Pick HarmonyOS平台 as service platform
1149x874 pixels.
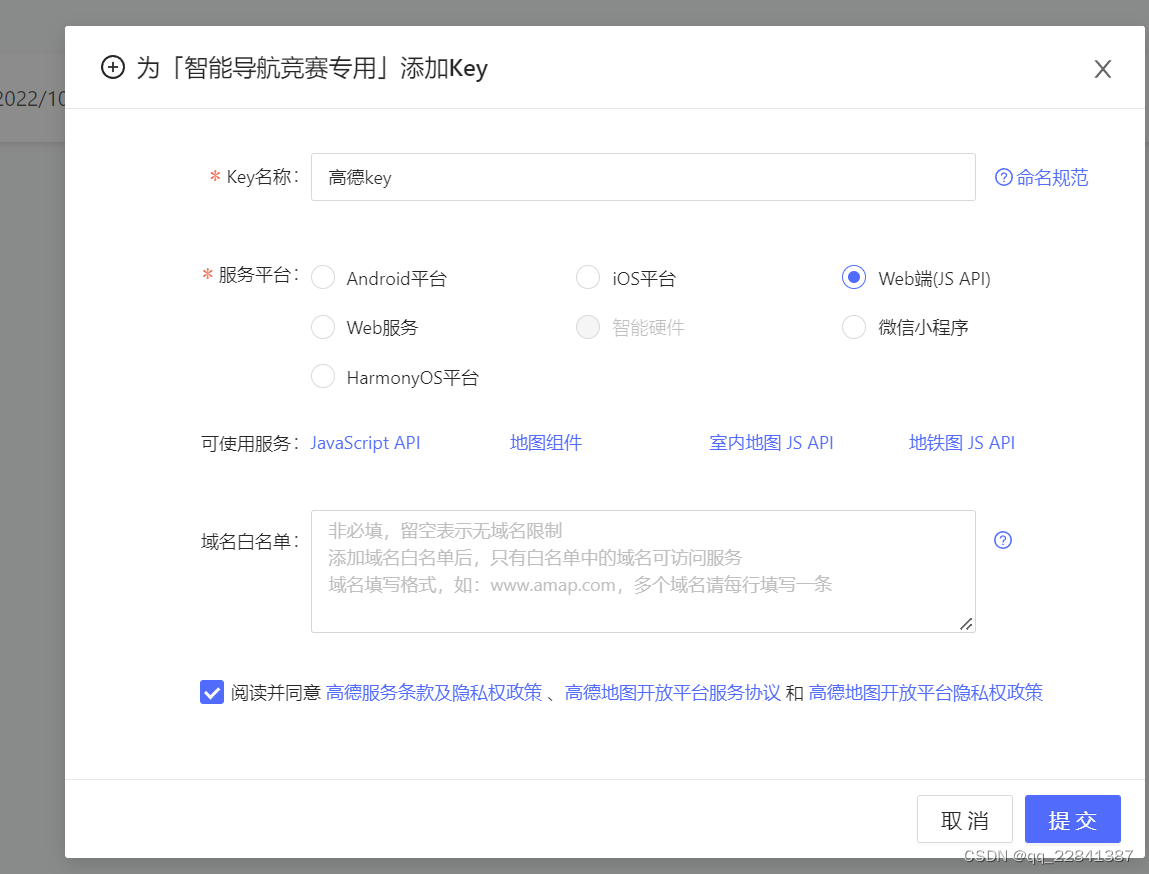[x=323, y=377]
